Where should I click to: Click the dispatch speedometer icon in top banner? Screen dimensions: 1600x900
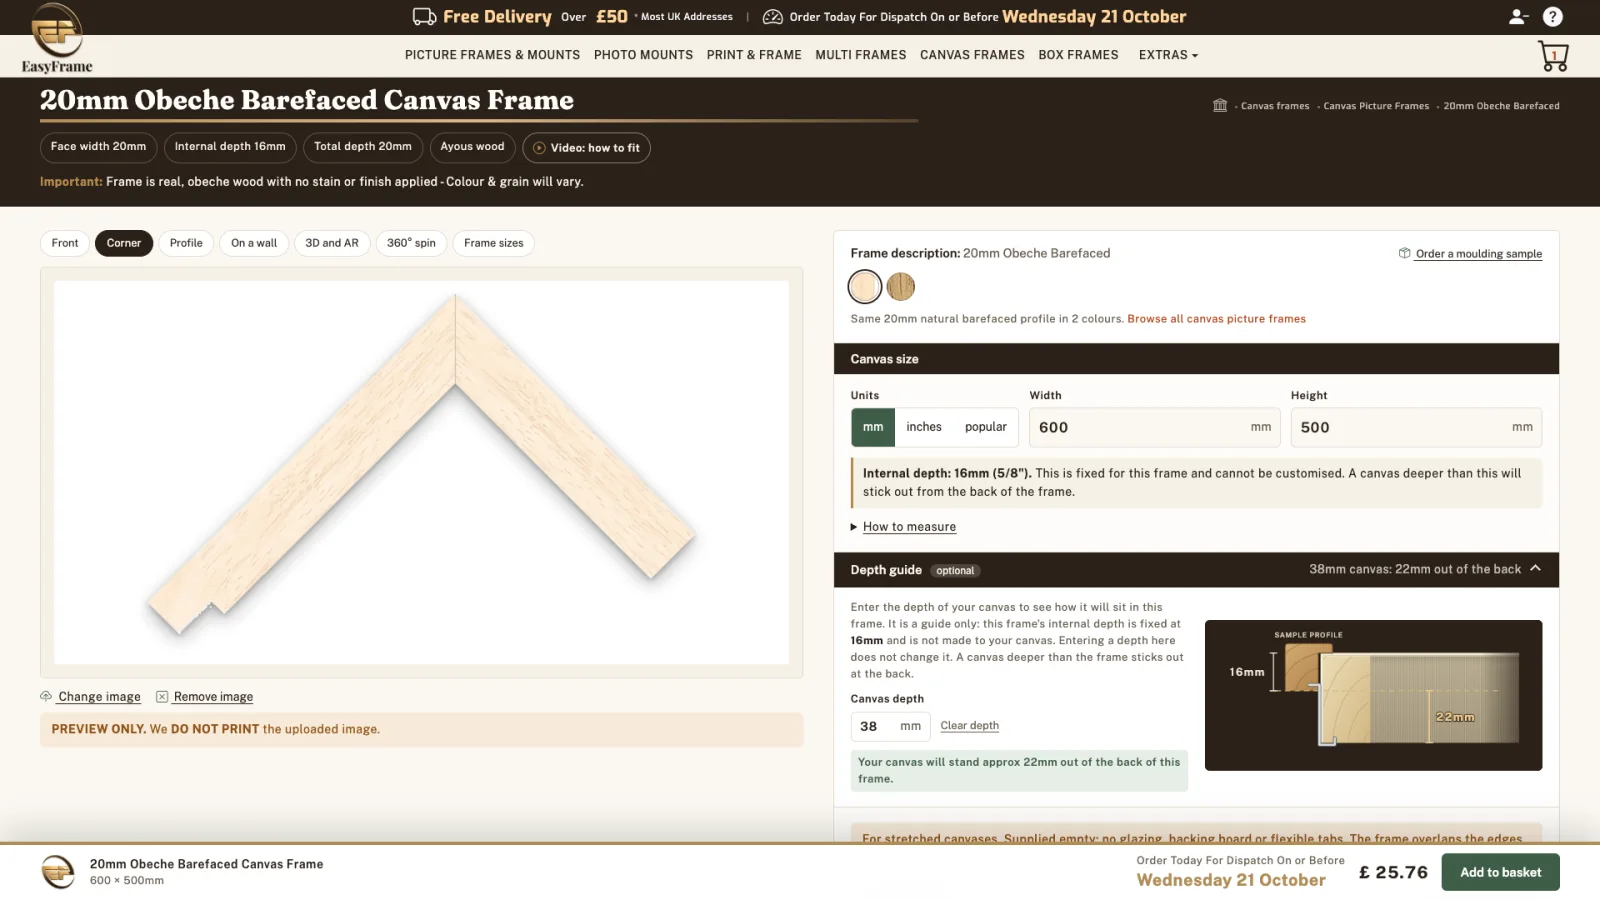(773, 17)
